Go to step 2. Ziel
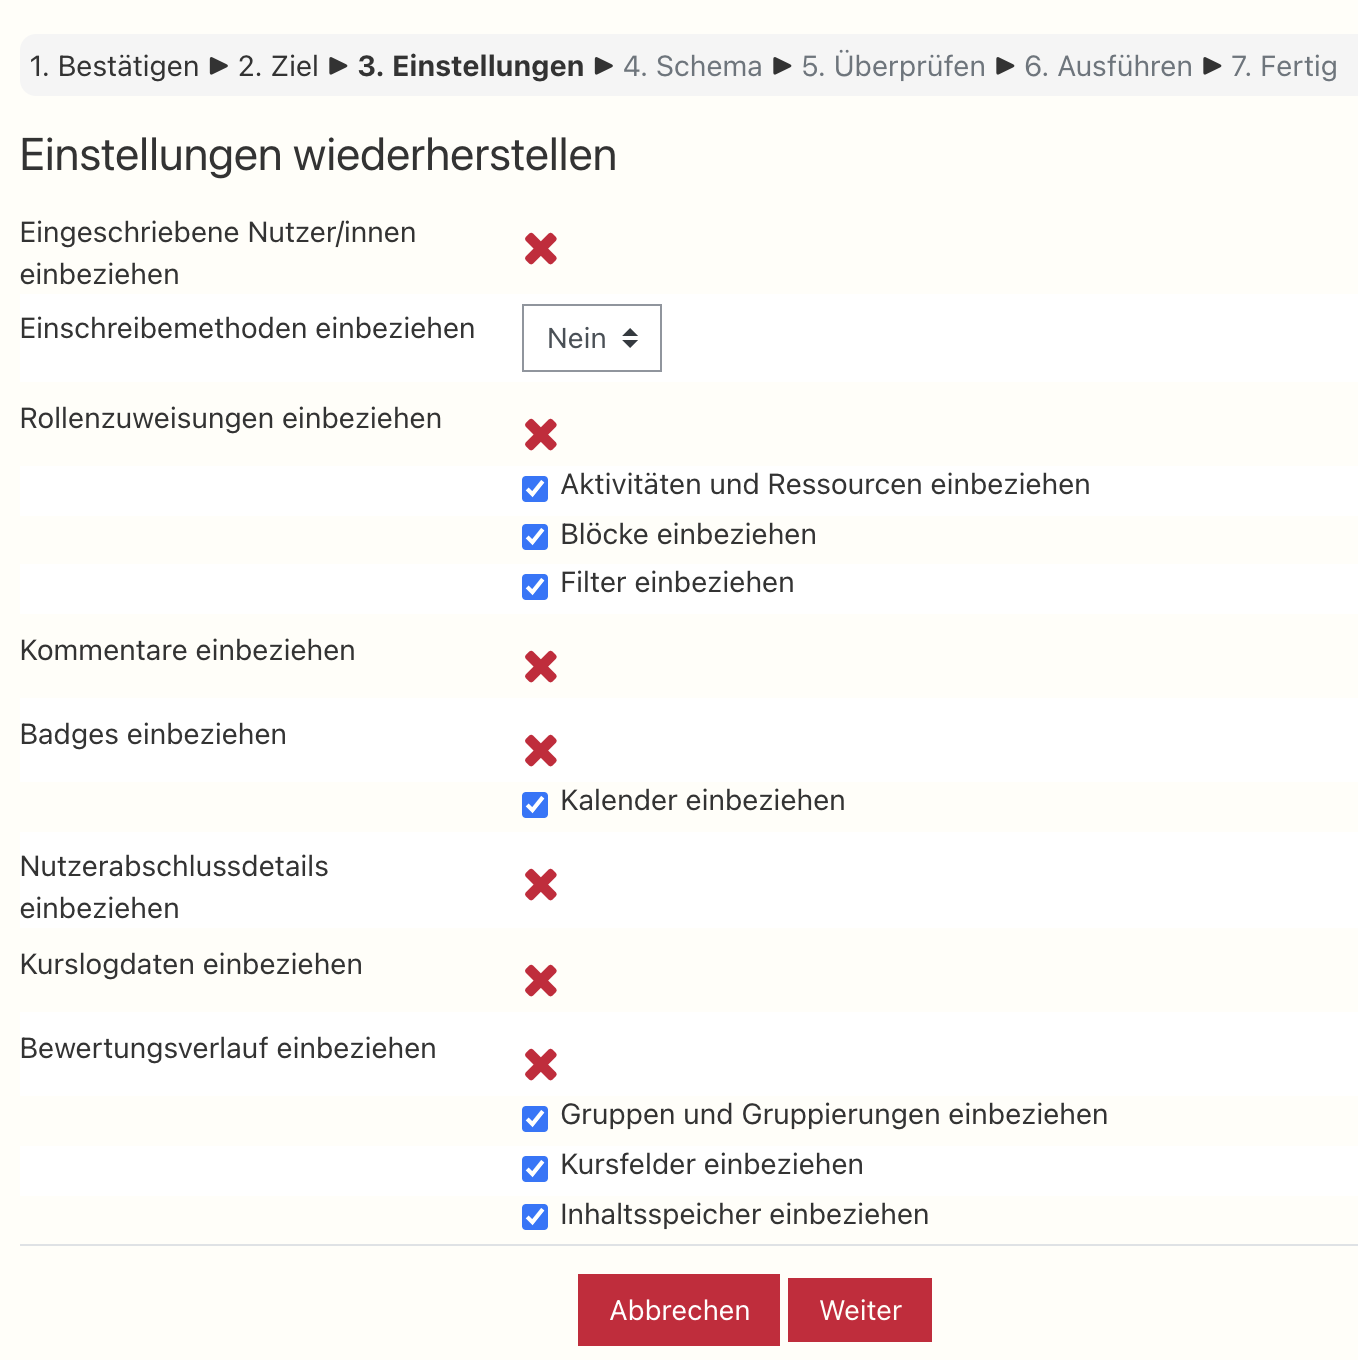The image size is (1358, 1360). tap(278, 66)
